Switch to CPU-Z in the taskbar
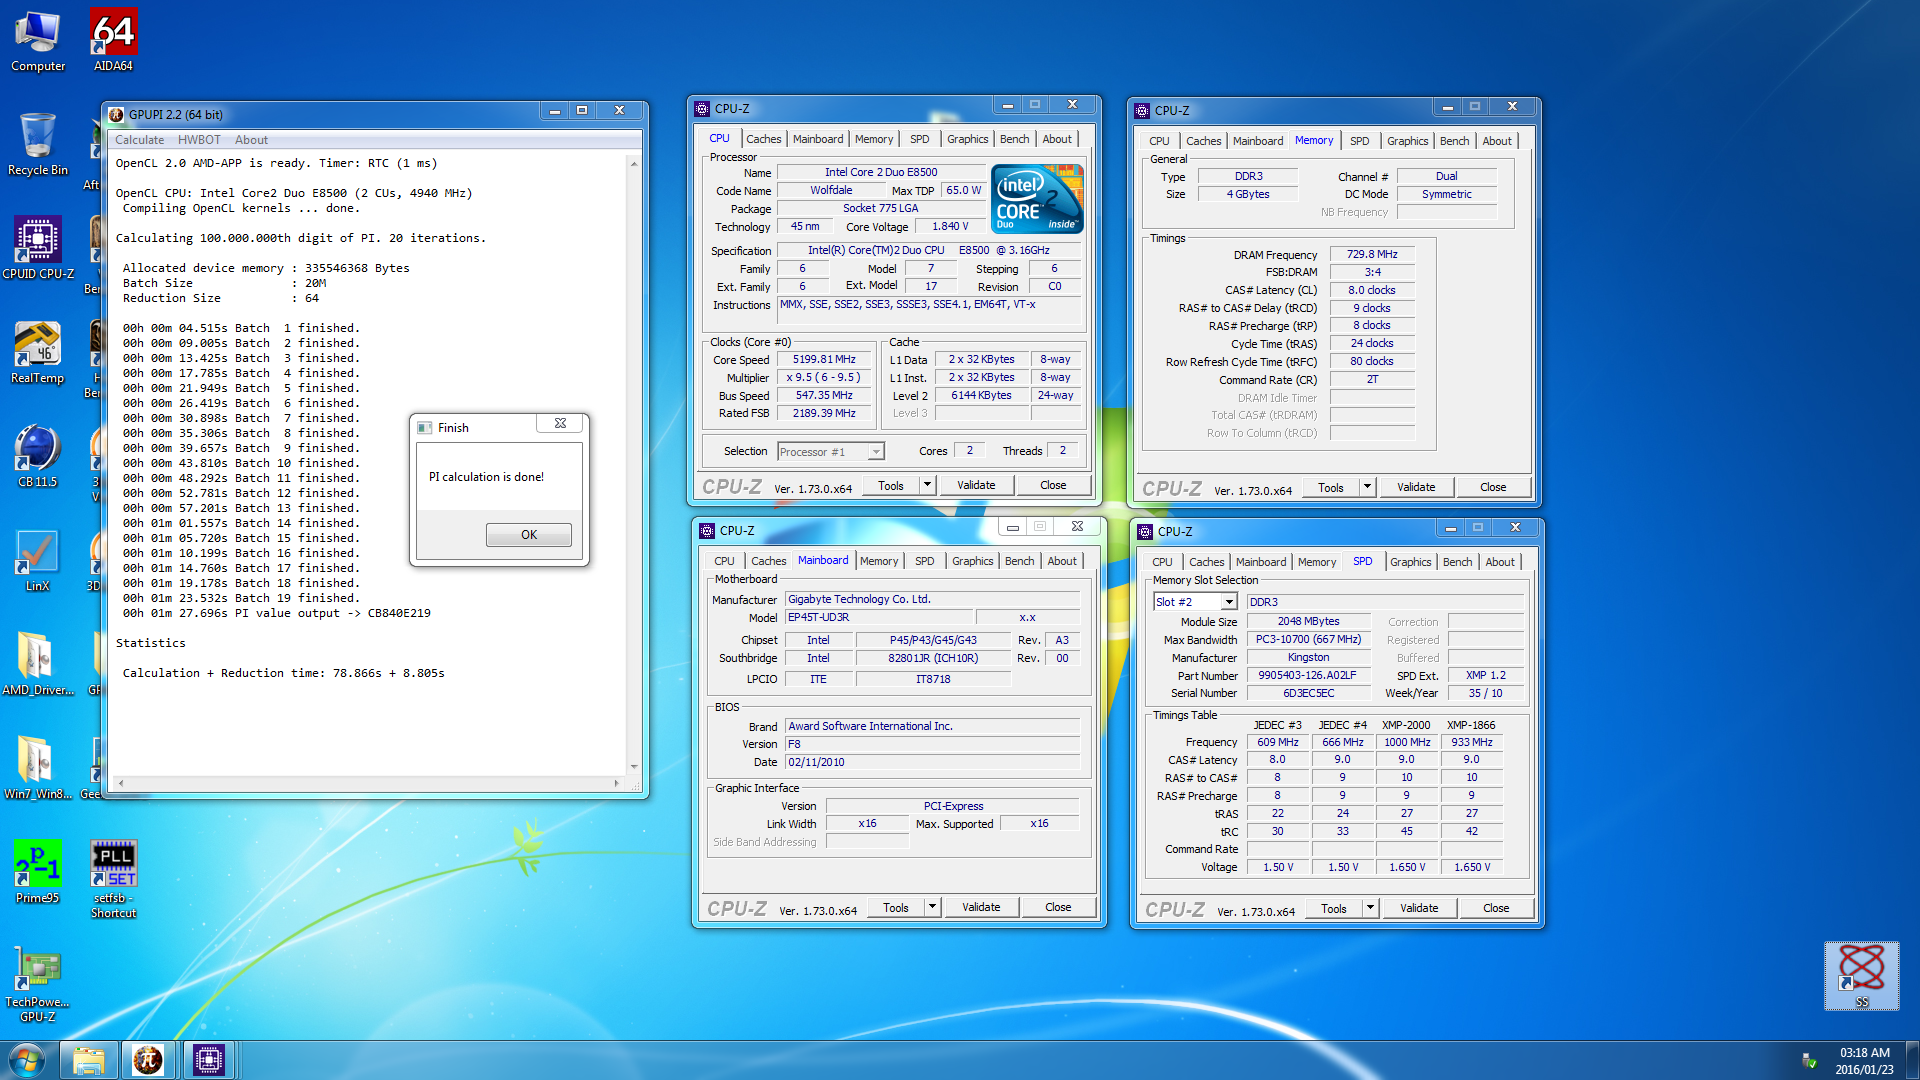Image resolution: width=1920 pixels, height=1080 pixels. (x=209, y=1060)
